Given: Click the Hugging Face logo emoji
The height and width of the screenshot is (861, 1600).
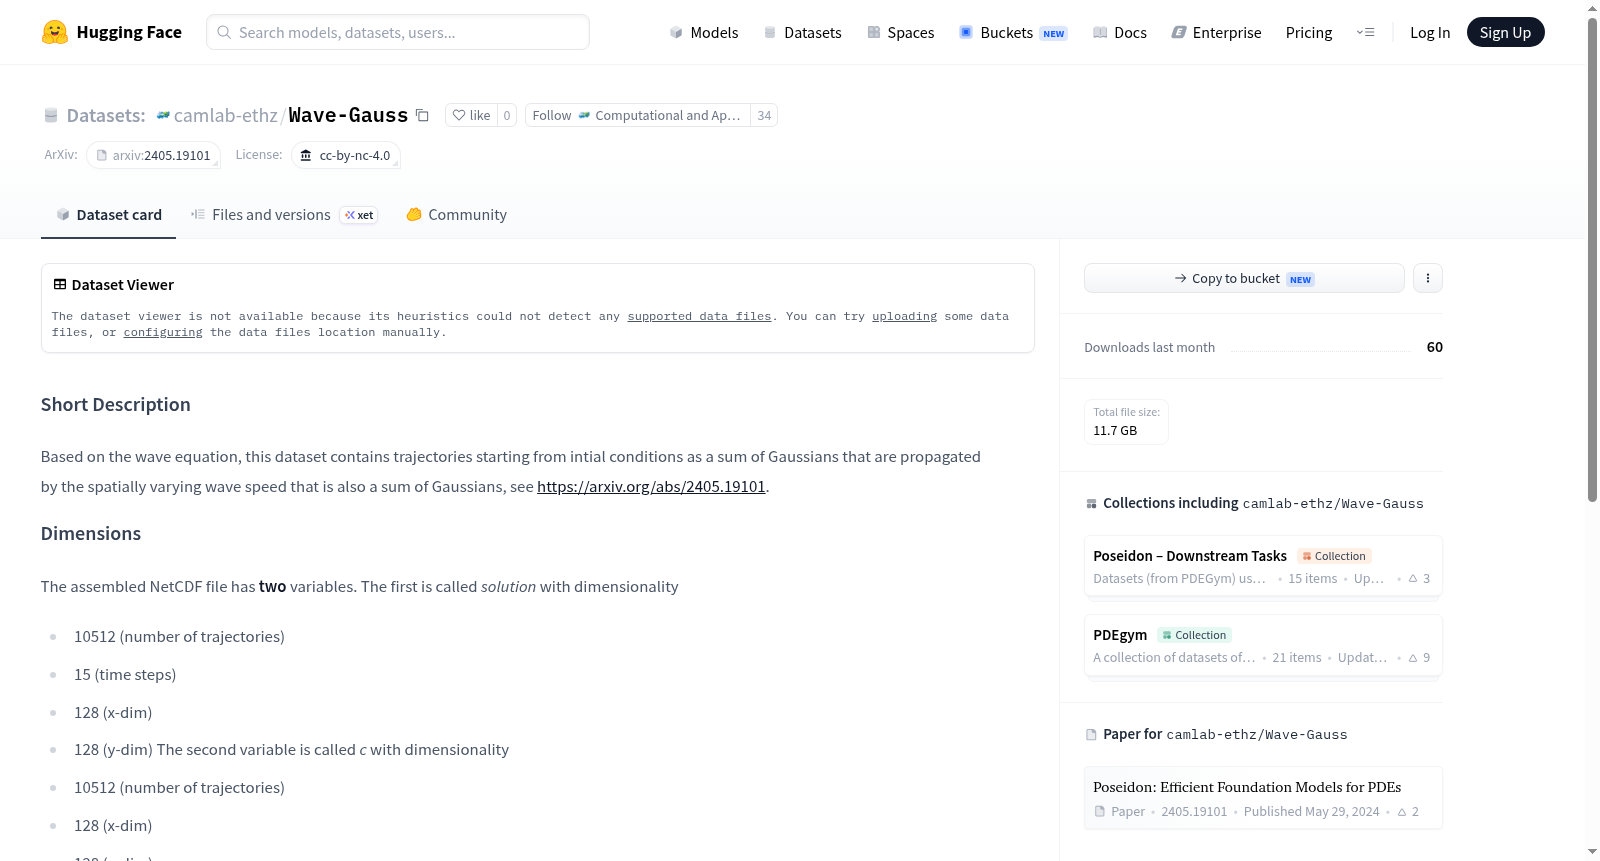Looking at the screenshot, I should [55, 32].
